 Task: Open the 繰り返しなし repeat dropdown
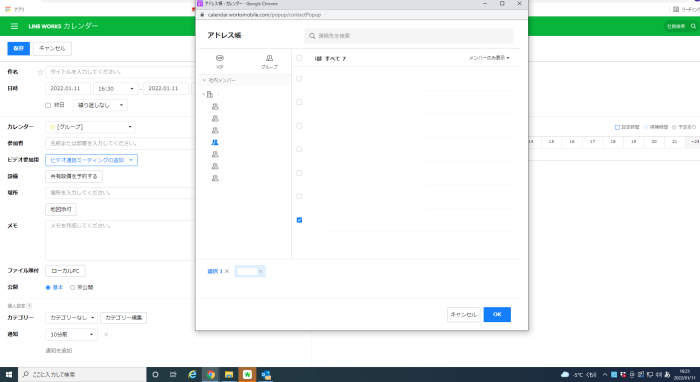[x=100, y=105]
